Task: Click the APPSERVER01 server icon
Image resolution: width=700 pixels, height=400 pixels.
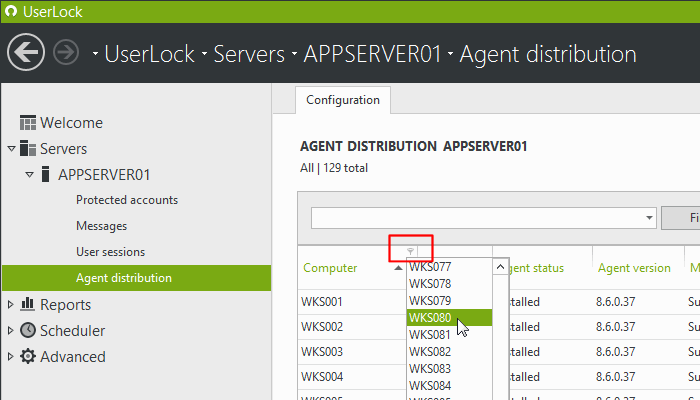Action: coord(45,174)
